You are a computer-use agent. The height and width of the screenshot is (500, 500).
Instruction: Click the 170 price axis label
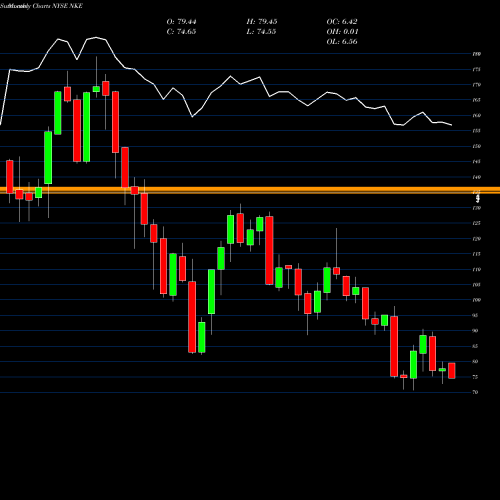pos(477,85)
